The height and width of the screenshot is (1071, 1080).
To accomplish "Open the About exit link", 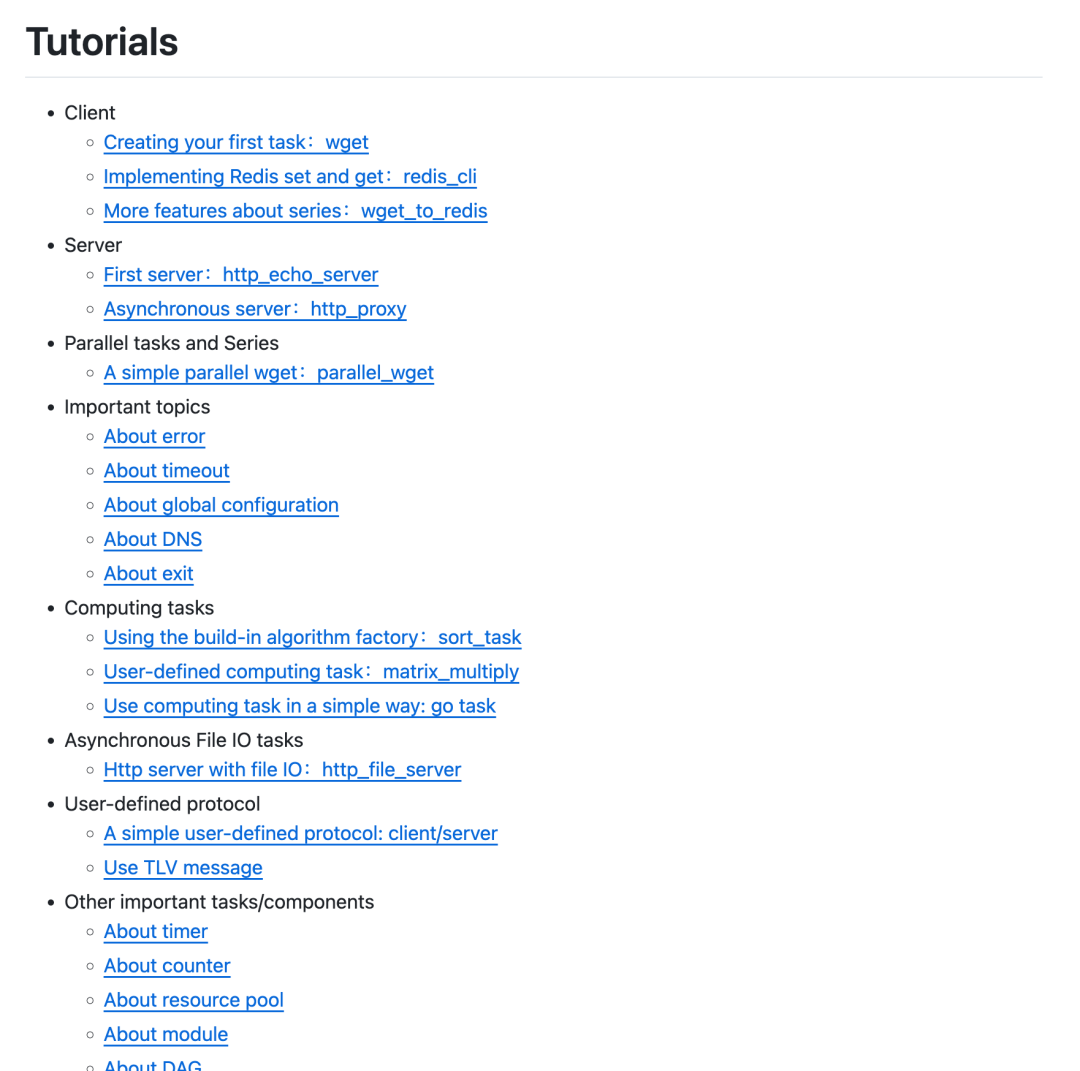I will point(149,574).
